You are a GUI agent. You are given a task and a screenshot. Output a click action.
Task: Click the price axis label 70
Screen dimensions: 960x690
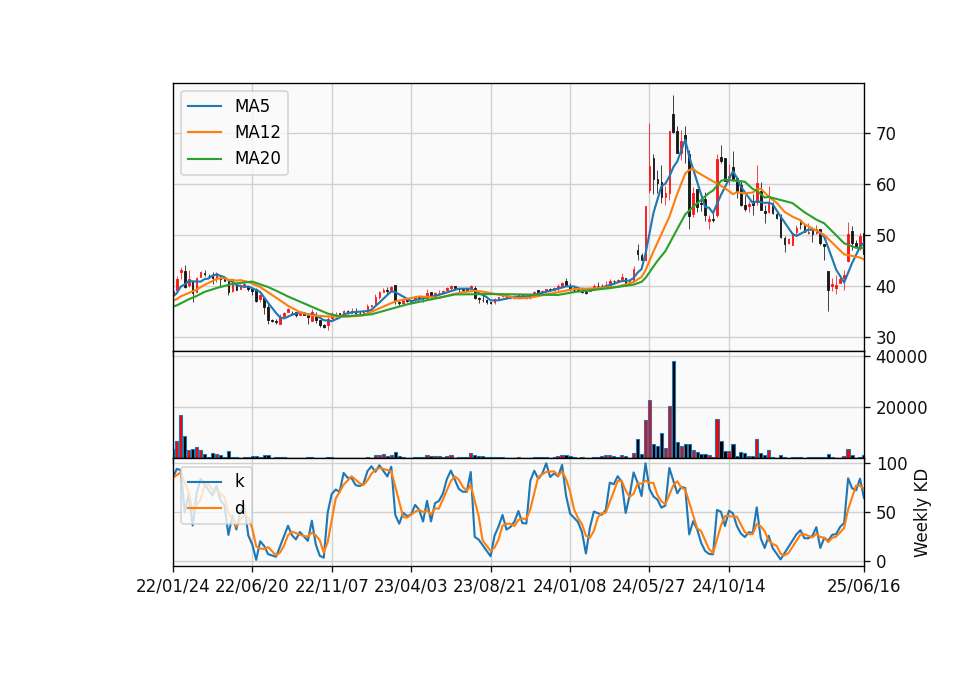[885, 133]
